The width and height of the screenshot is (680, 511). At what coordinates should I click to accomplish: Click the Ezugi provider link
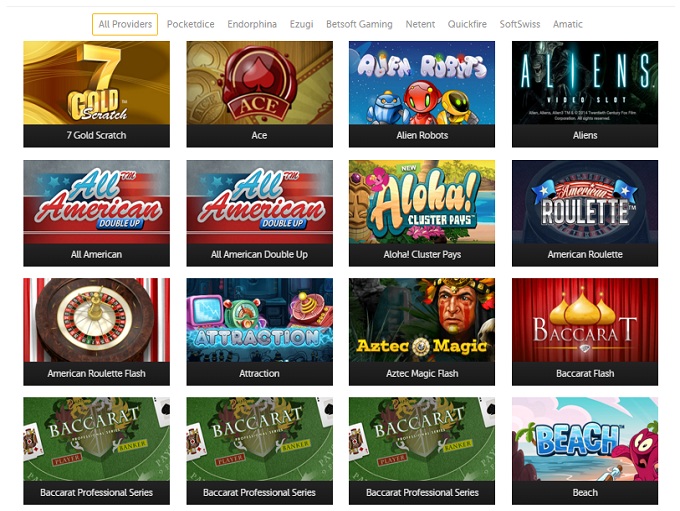[x=301, y=24]
